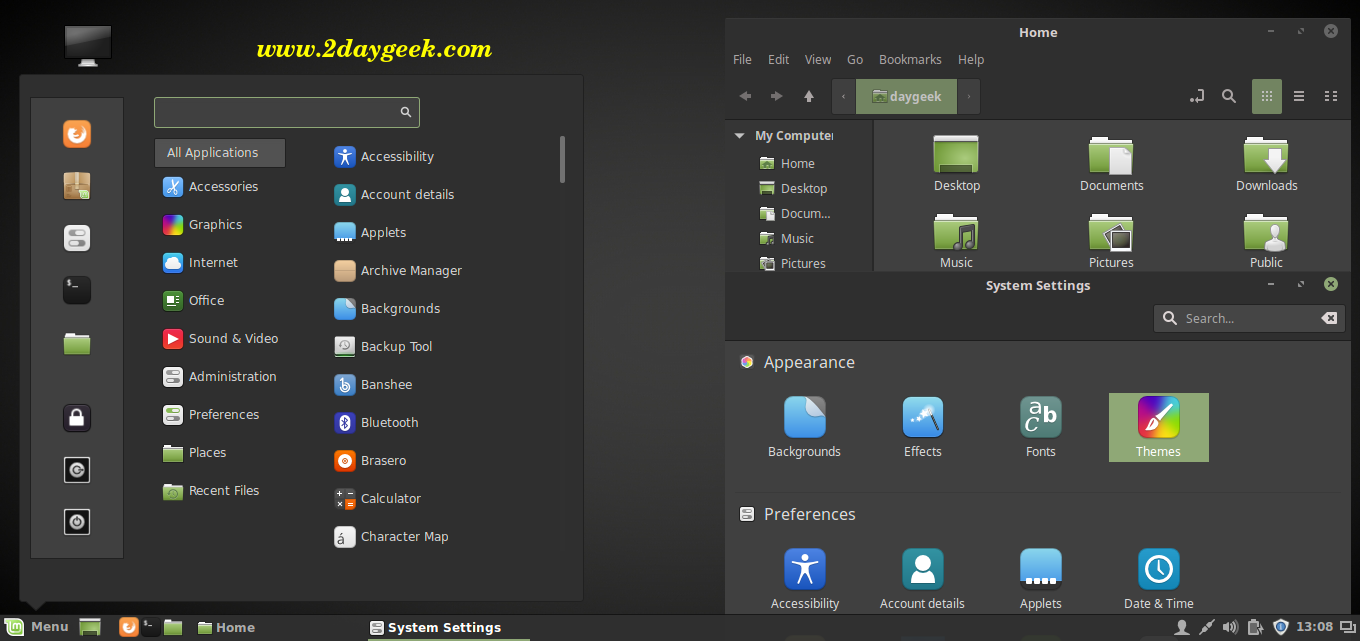Open the Downloads folder

[x=1266, y=164]
